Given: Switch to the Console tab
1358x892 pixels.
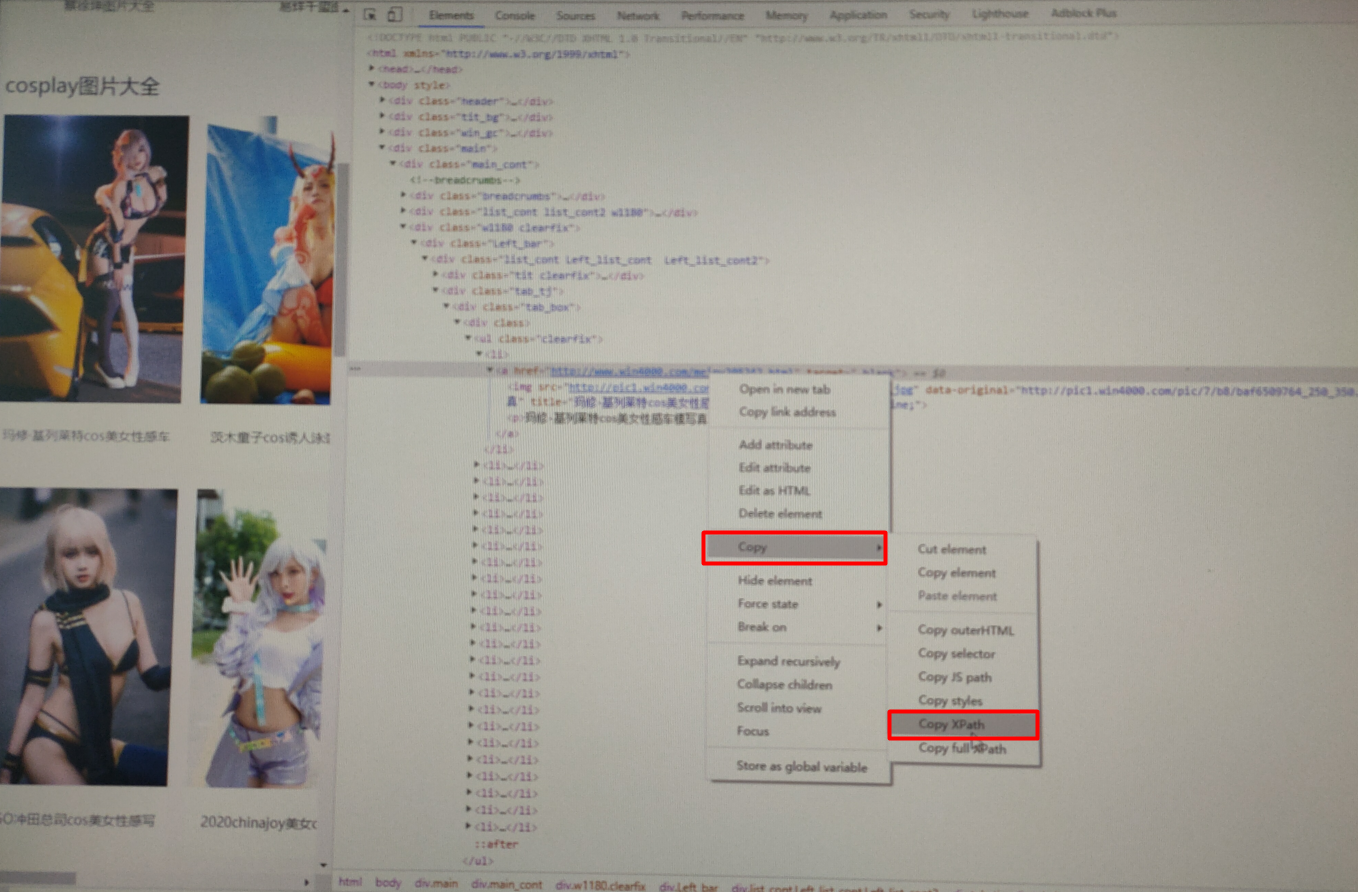Looking at the screenshot, I should coord(515,15).
